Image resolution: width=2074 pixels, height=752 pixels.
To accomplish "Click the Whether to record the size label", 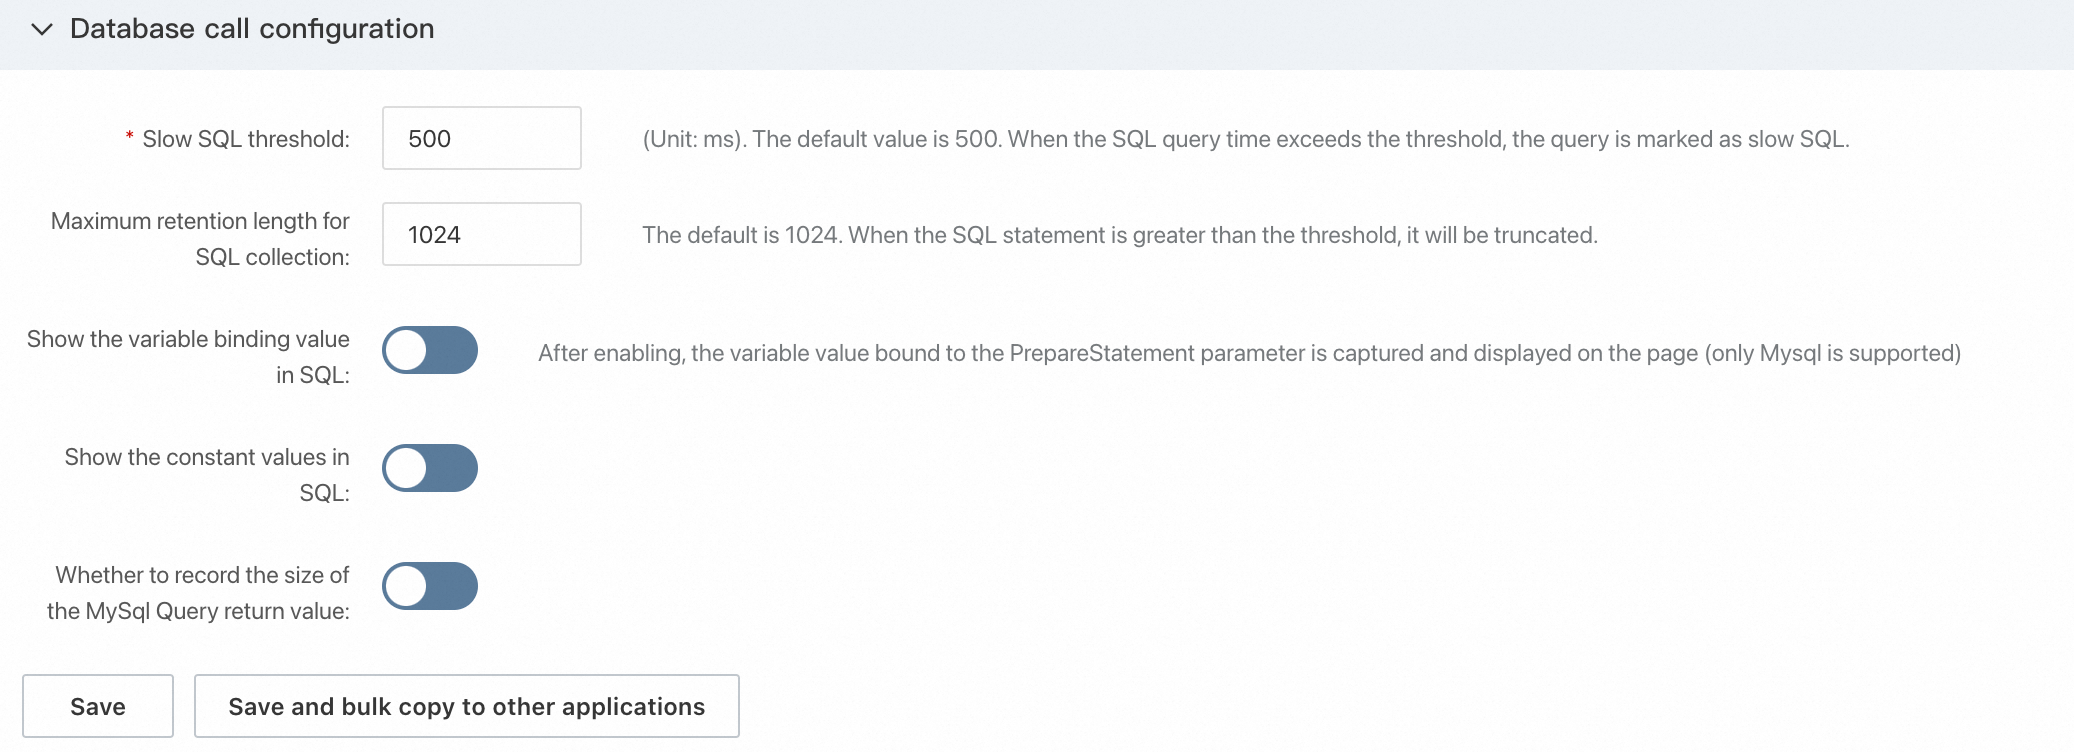I will click(x=200, y=593).
